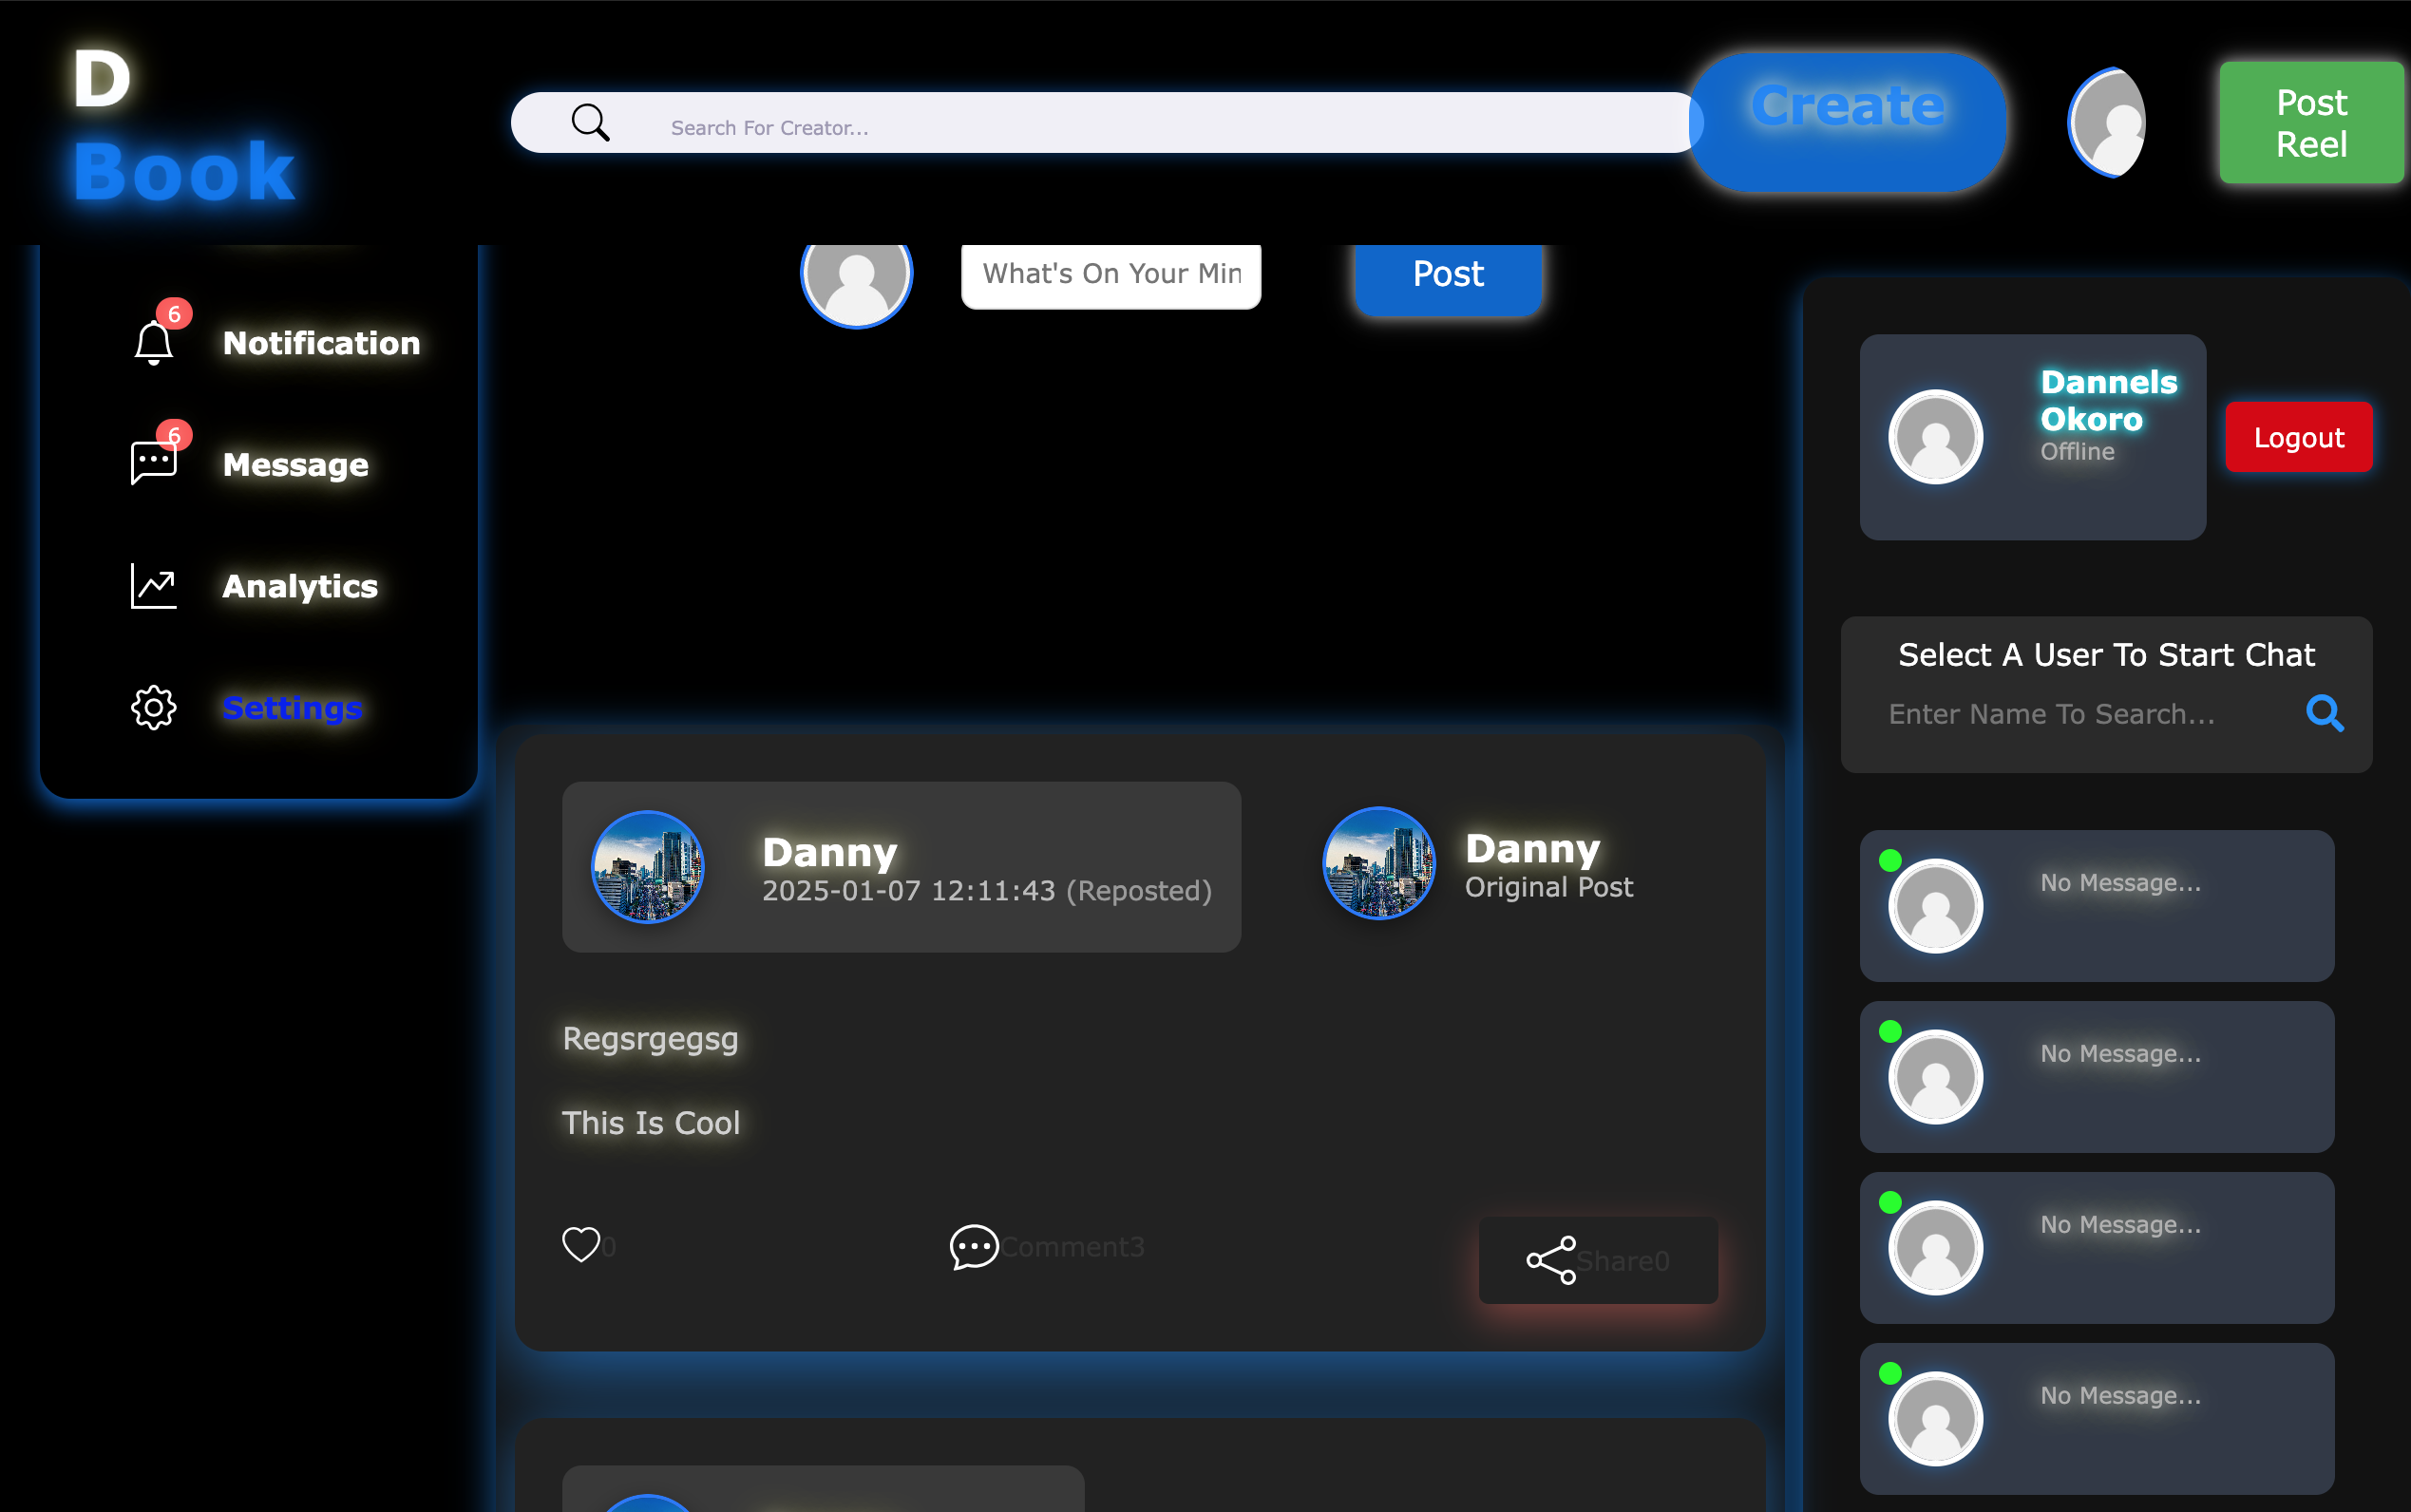This screenshot has height=1512, width=2411.
Task: Open messages via the chat bubble icon
Action: pos(152,461)
